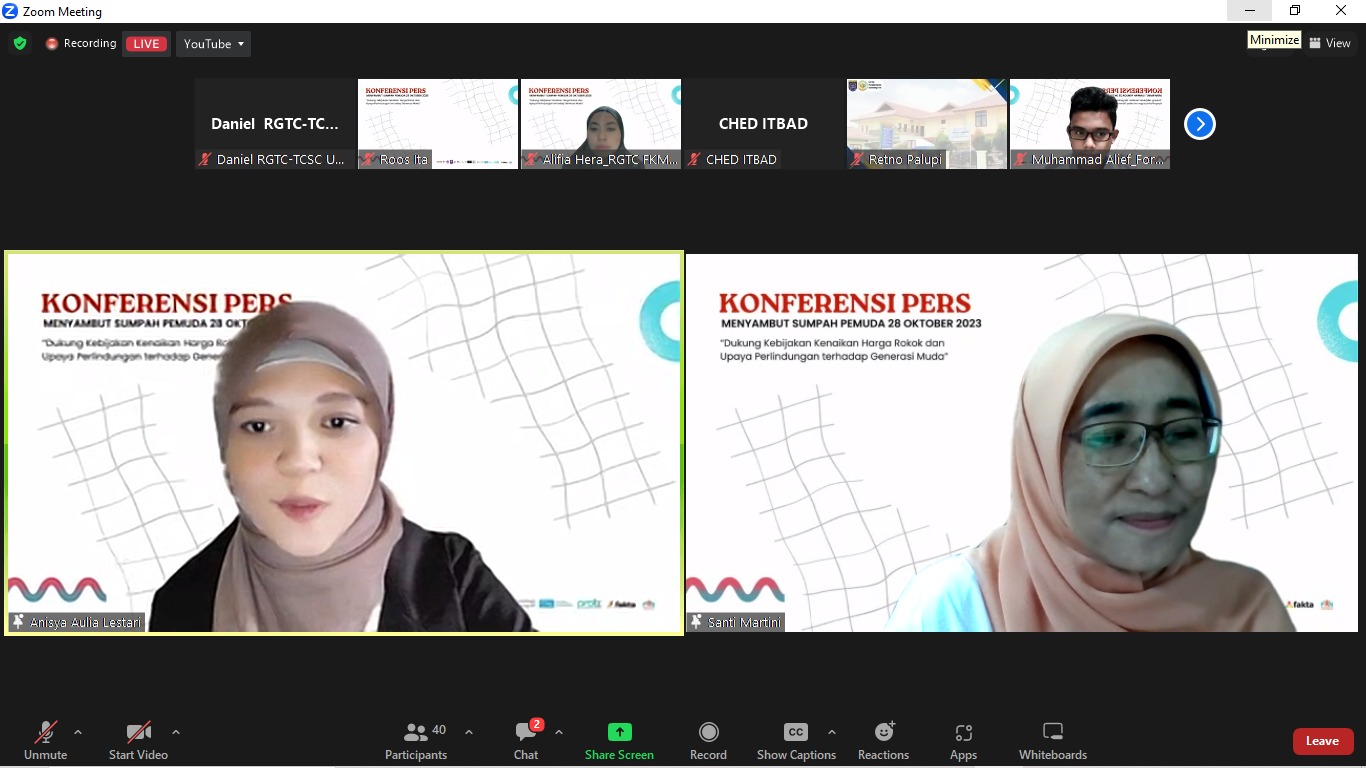1366x768 pixels.
Task: Select Retno Palupi video thumbnail
Action: point(927,124)
